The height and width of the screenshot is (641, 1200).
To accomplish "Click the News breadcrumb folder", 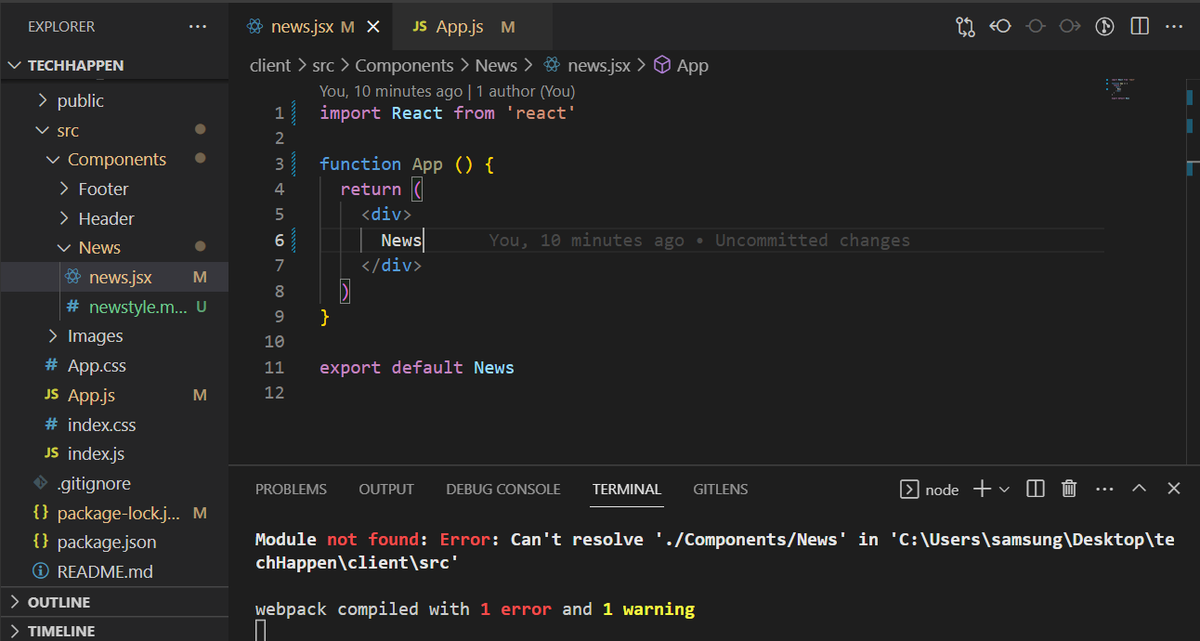I will click(496, 66).
